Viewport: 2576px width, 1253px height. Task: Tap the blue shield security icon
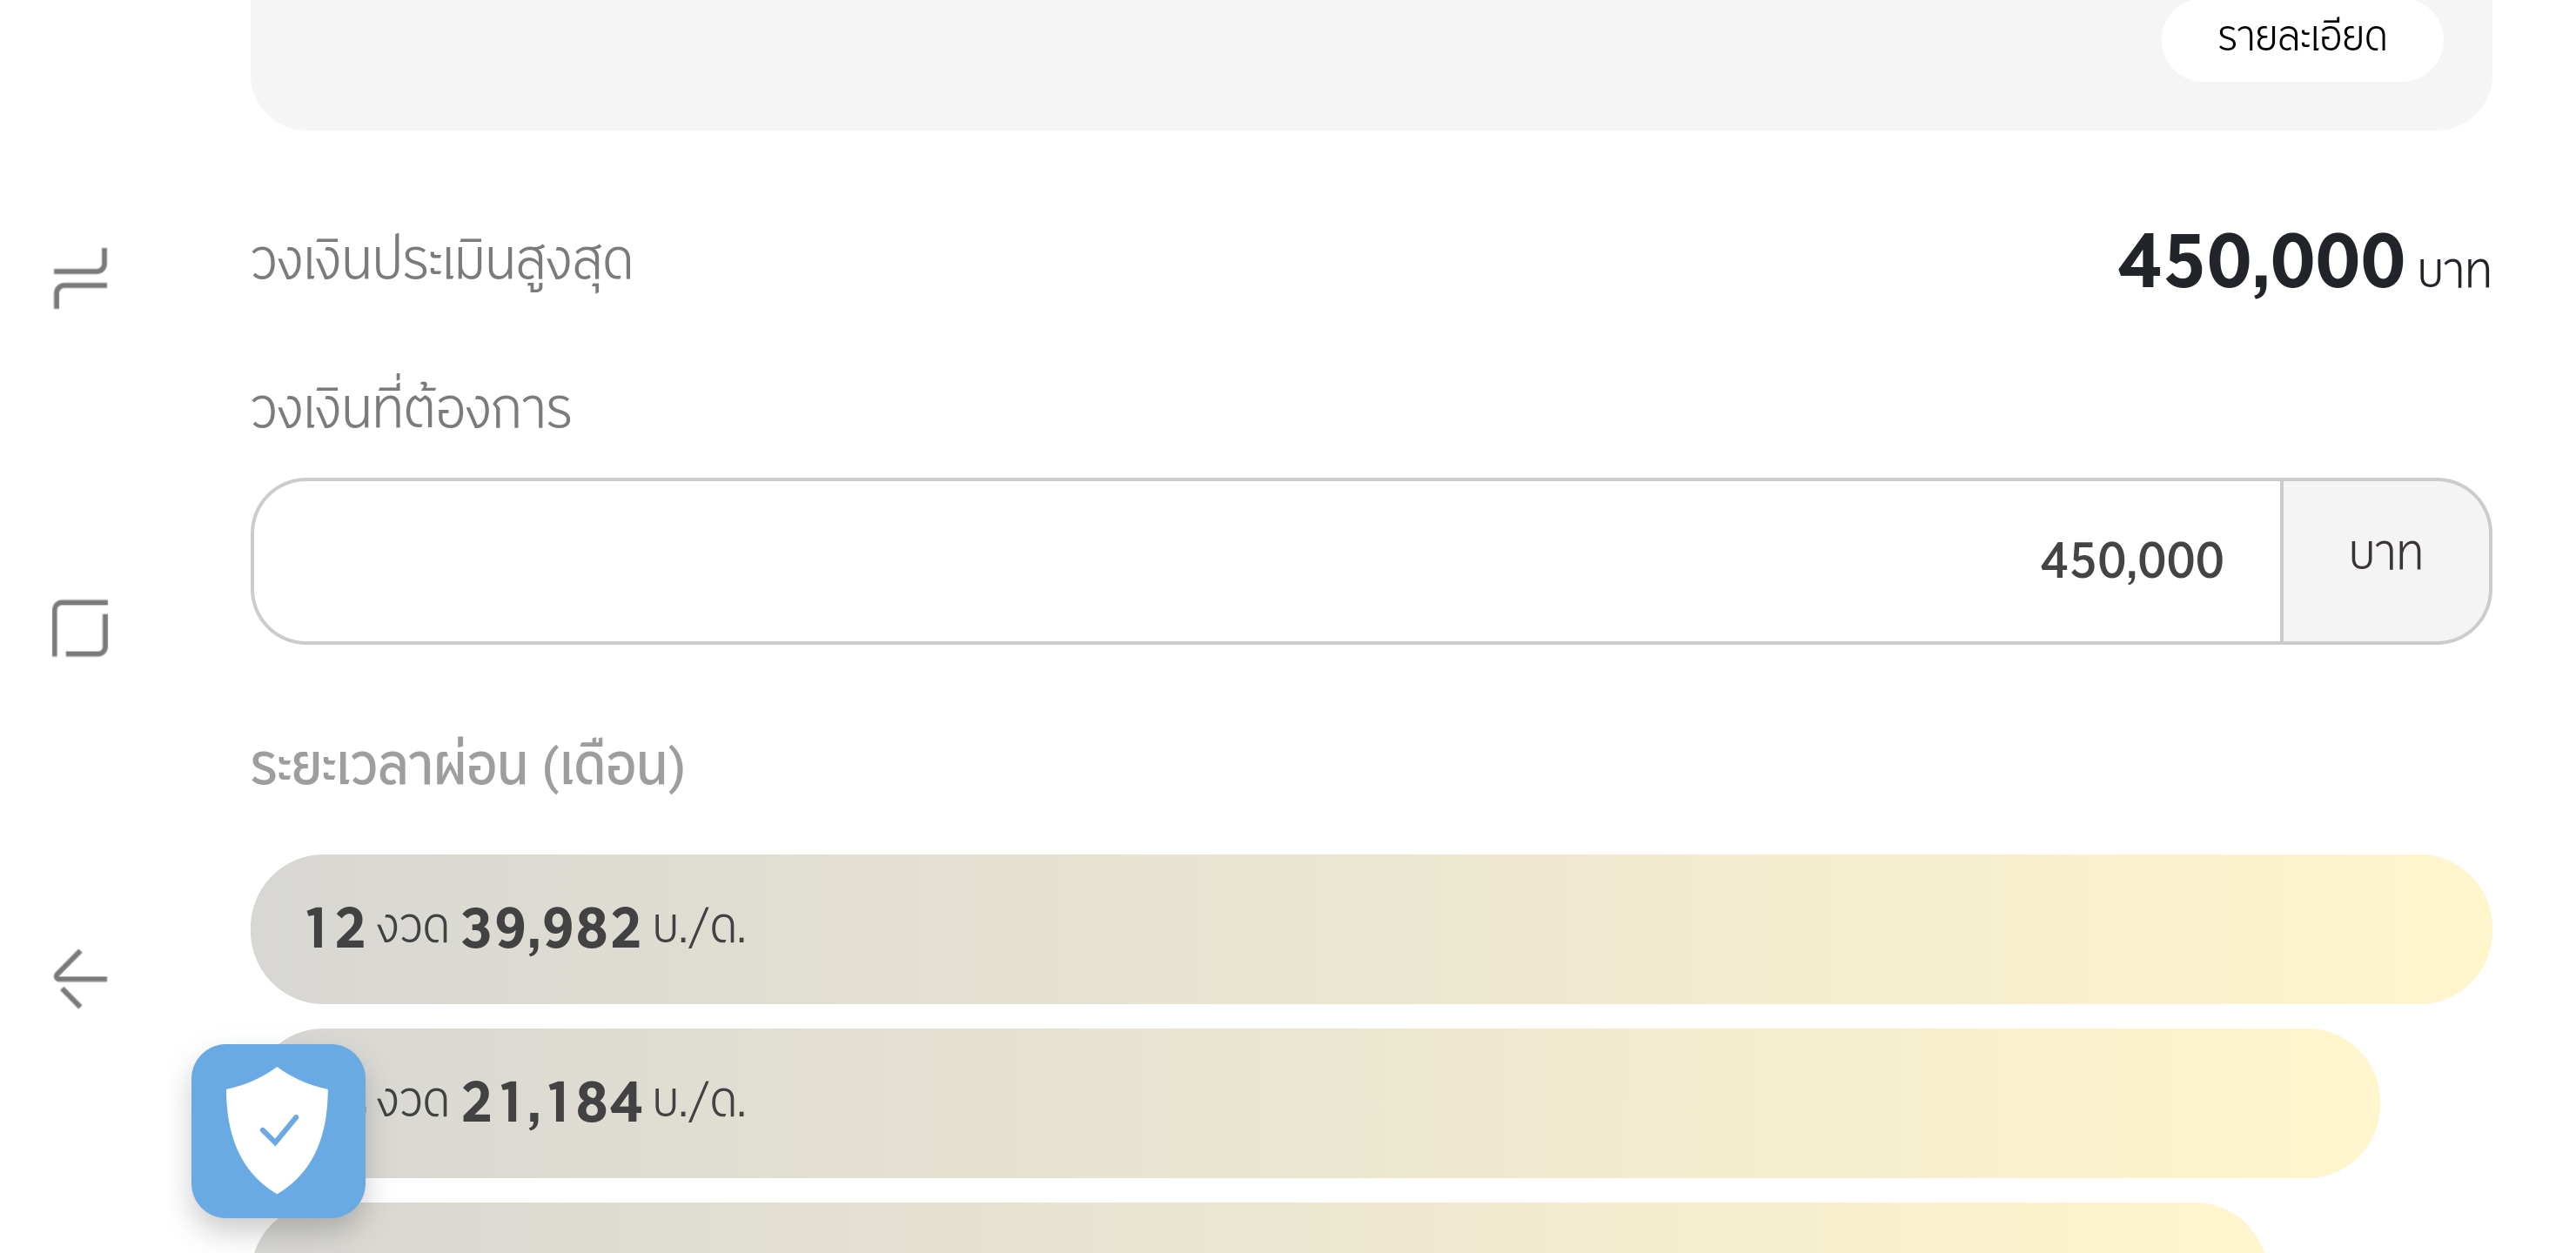coord(278,1130)
